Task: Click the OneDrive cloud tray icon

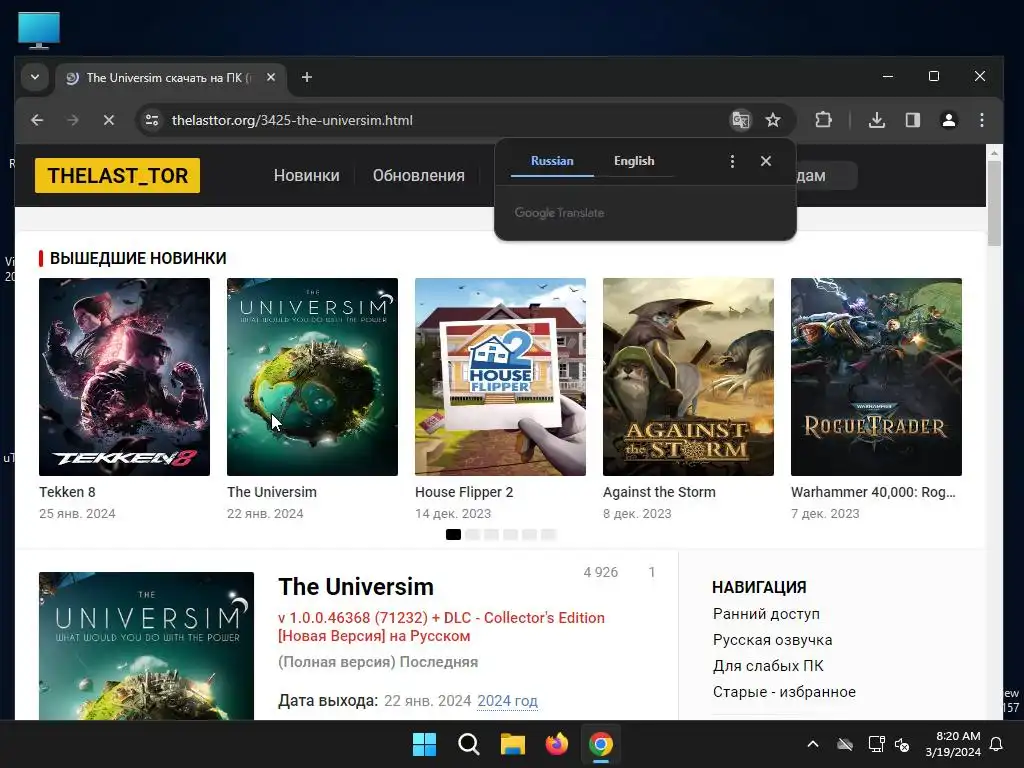Action: (x=845, y=744)
